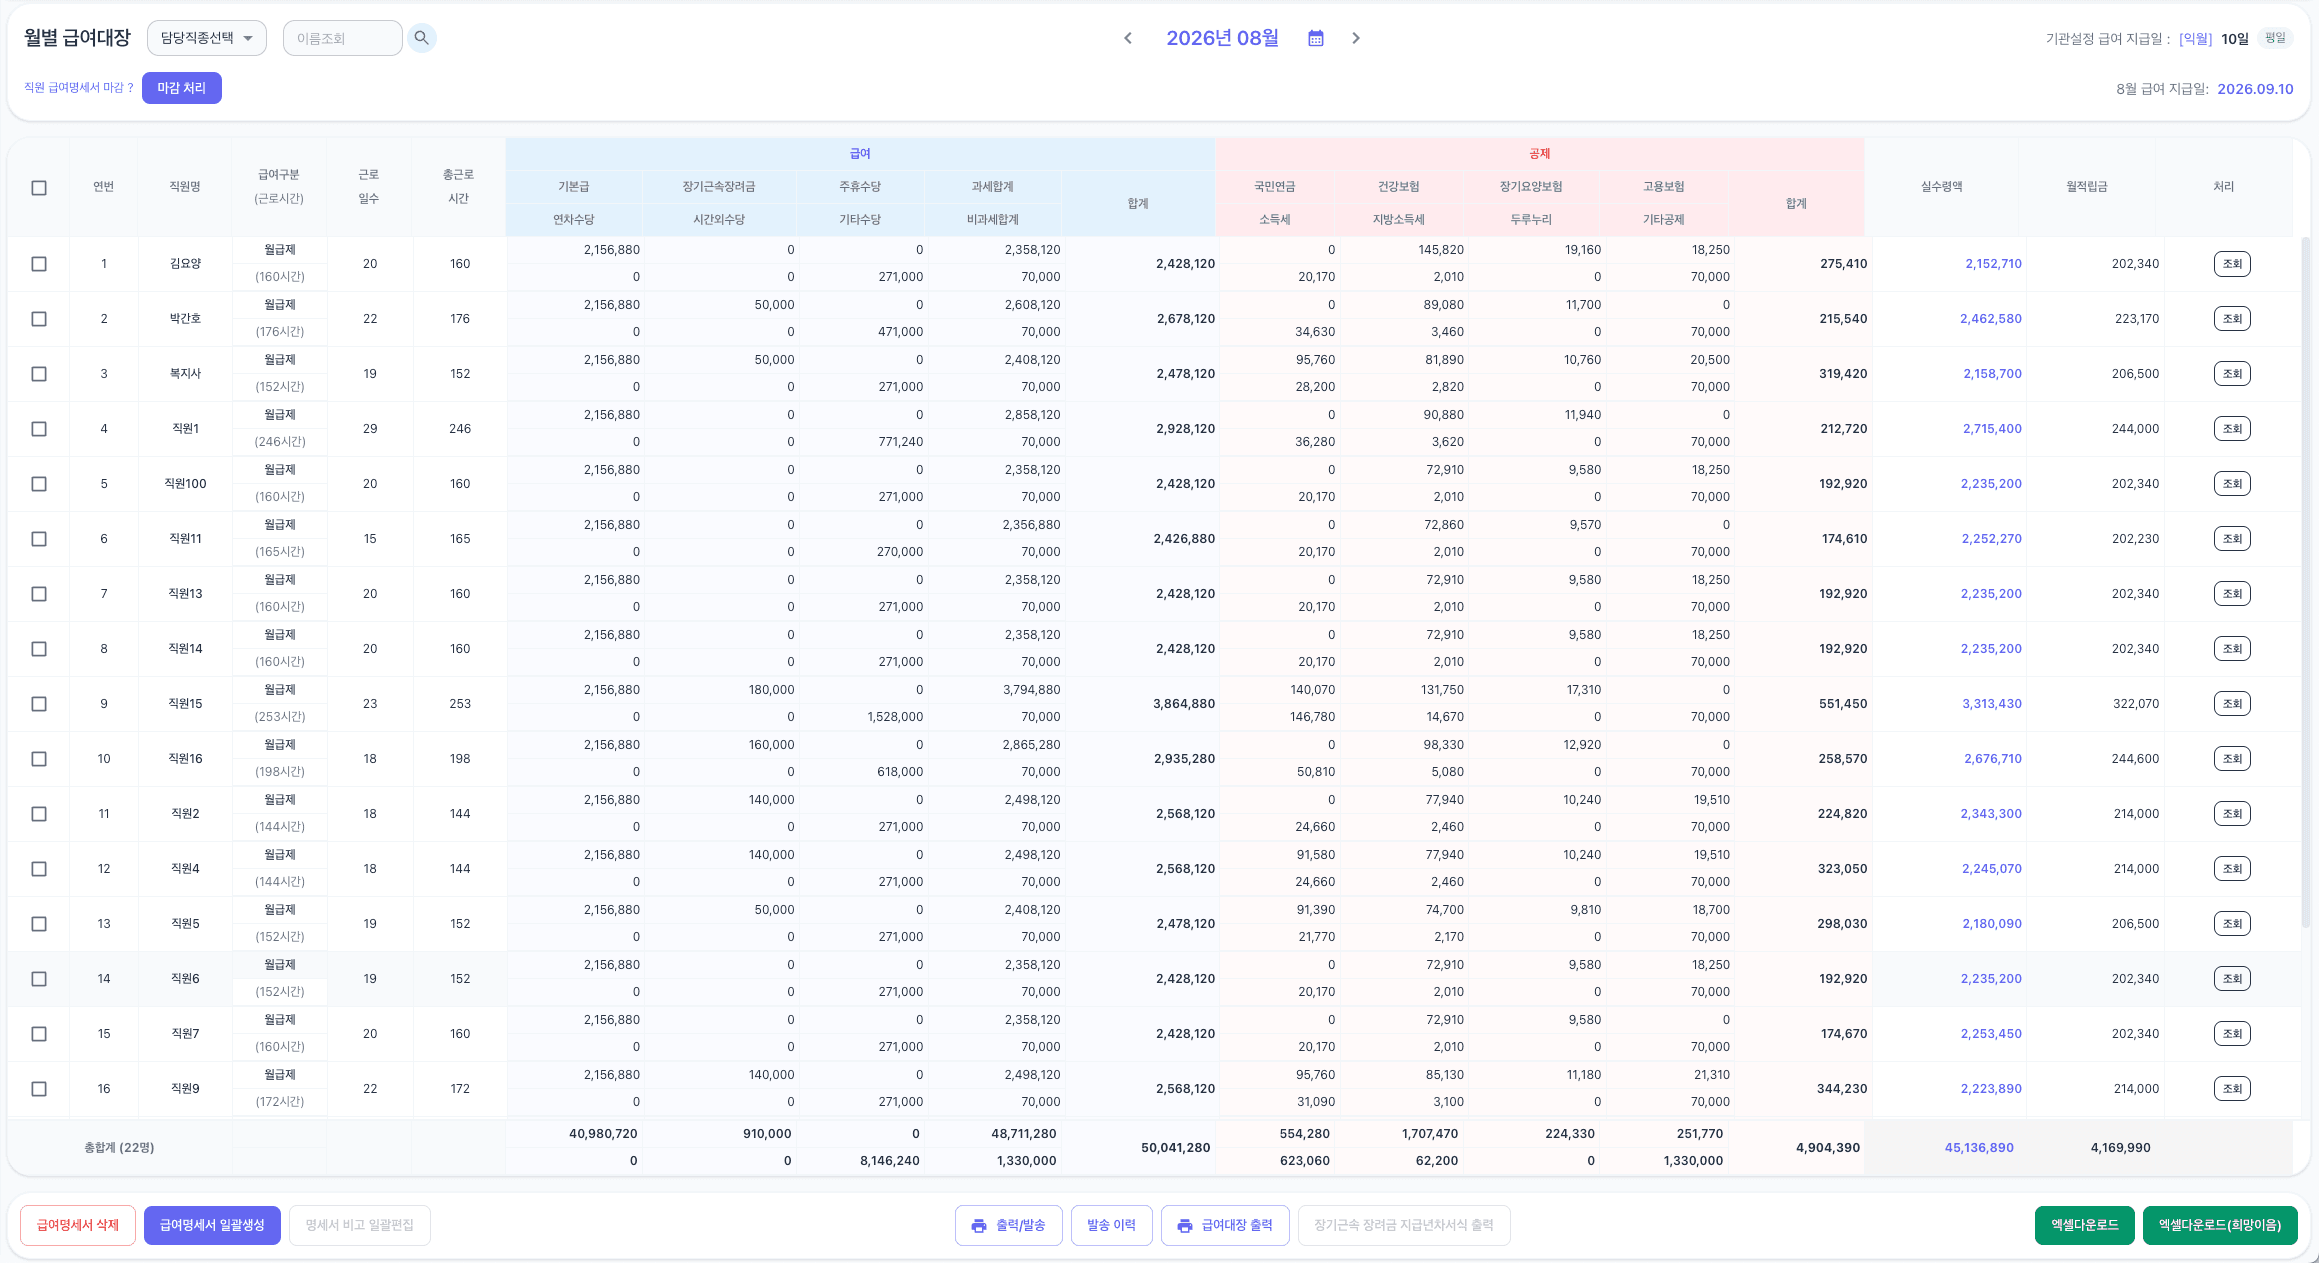The image size is (2319, 1263).
Task: Click 급여명세서 삭제 button
Action: (78, 1225)
